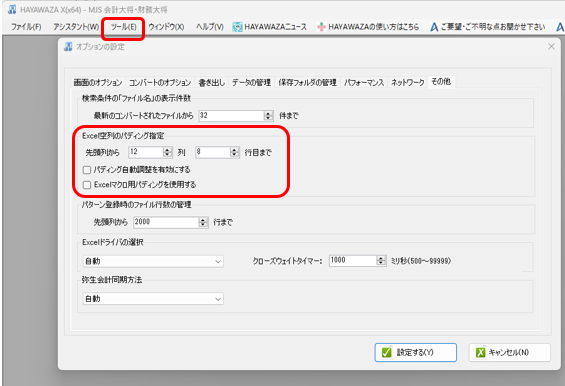This screenshot has width=565, height=386.
Task: Open HAYAWAZAの使い方はこちら link
Action: (x=374, y=27)
